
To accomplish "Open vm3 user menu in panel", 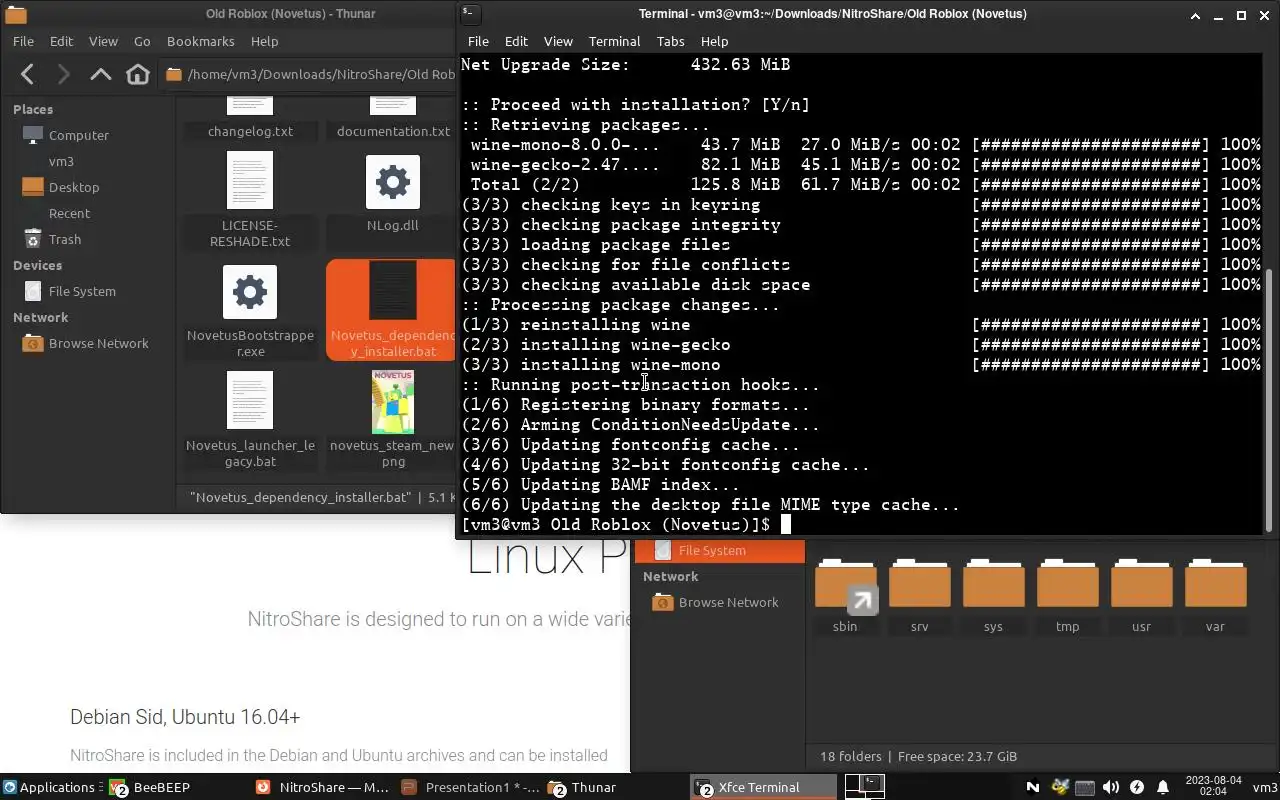I will click(1264, 787).
